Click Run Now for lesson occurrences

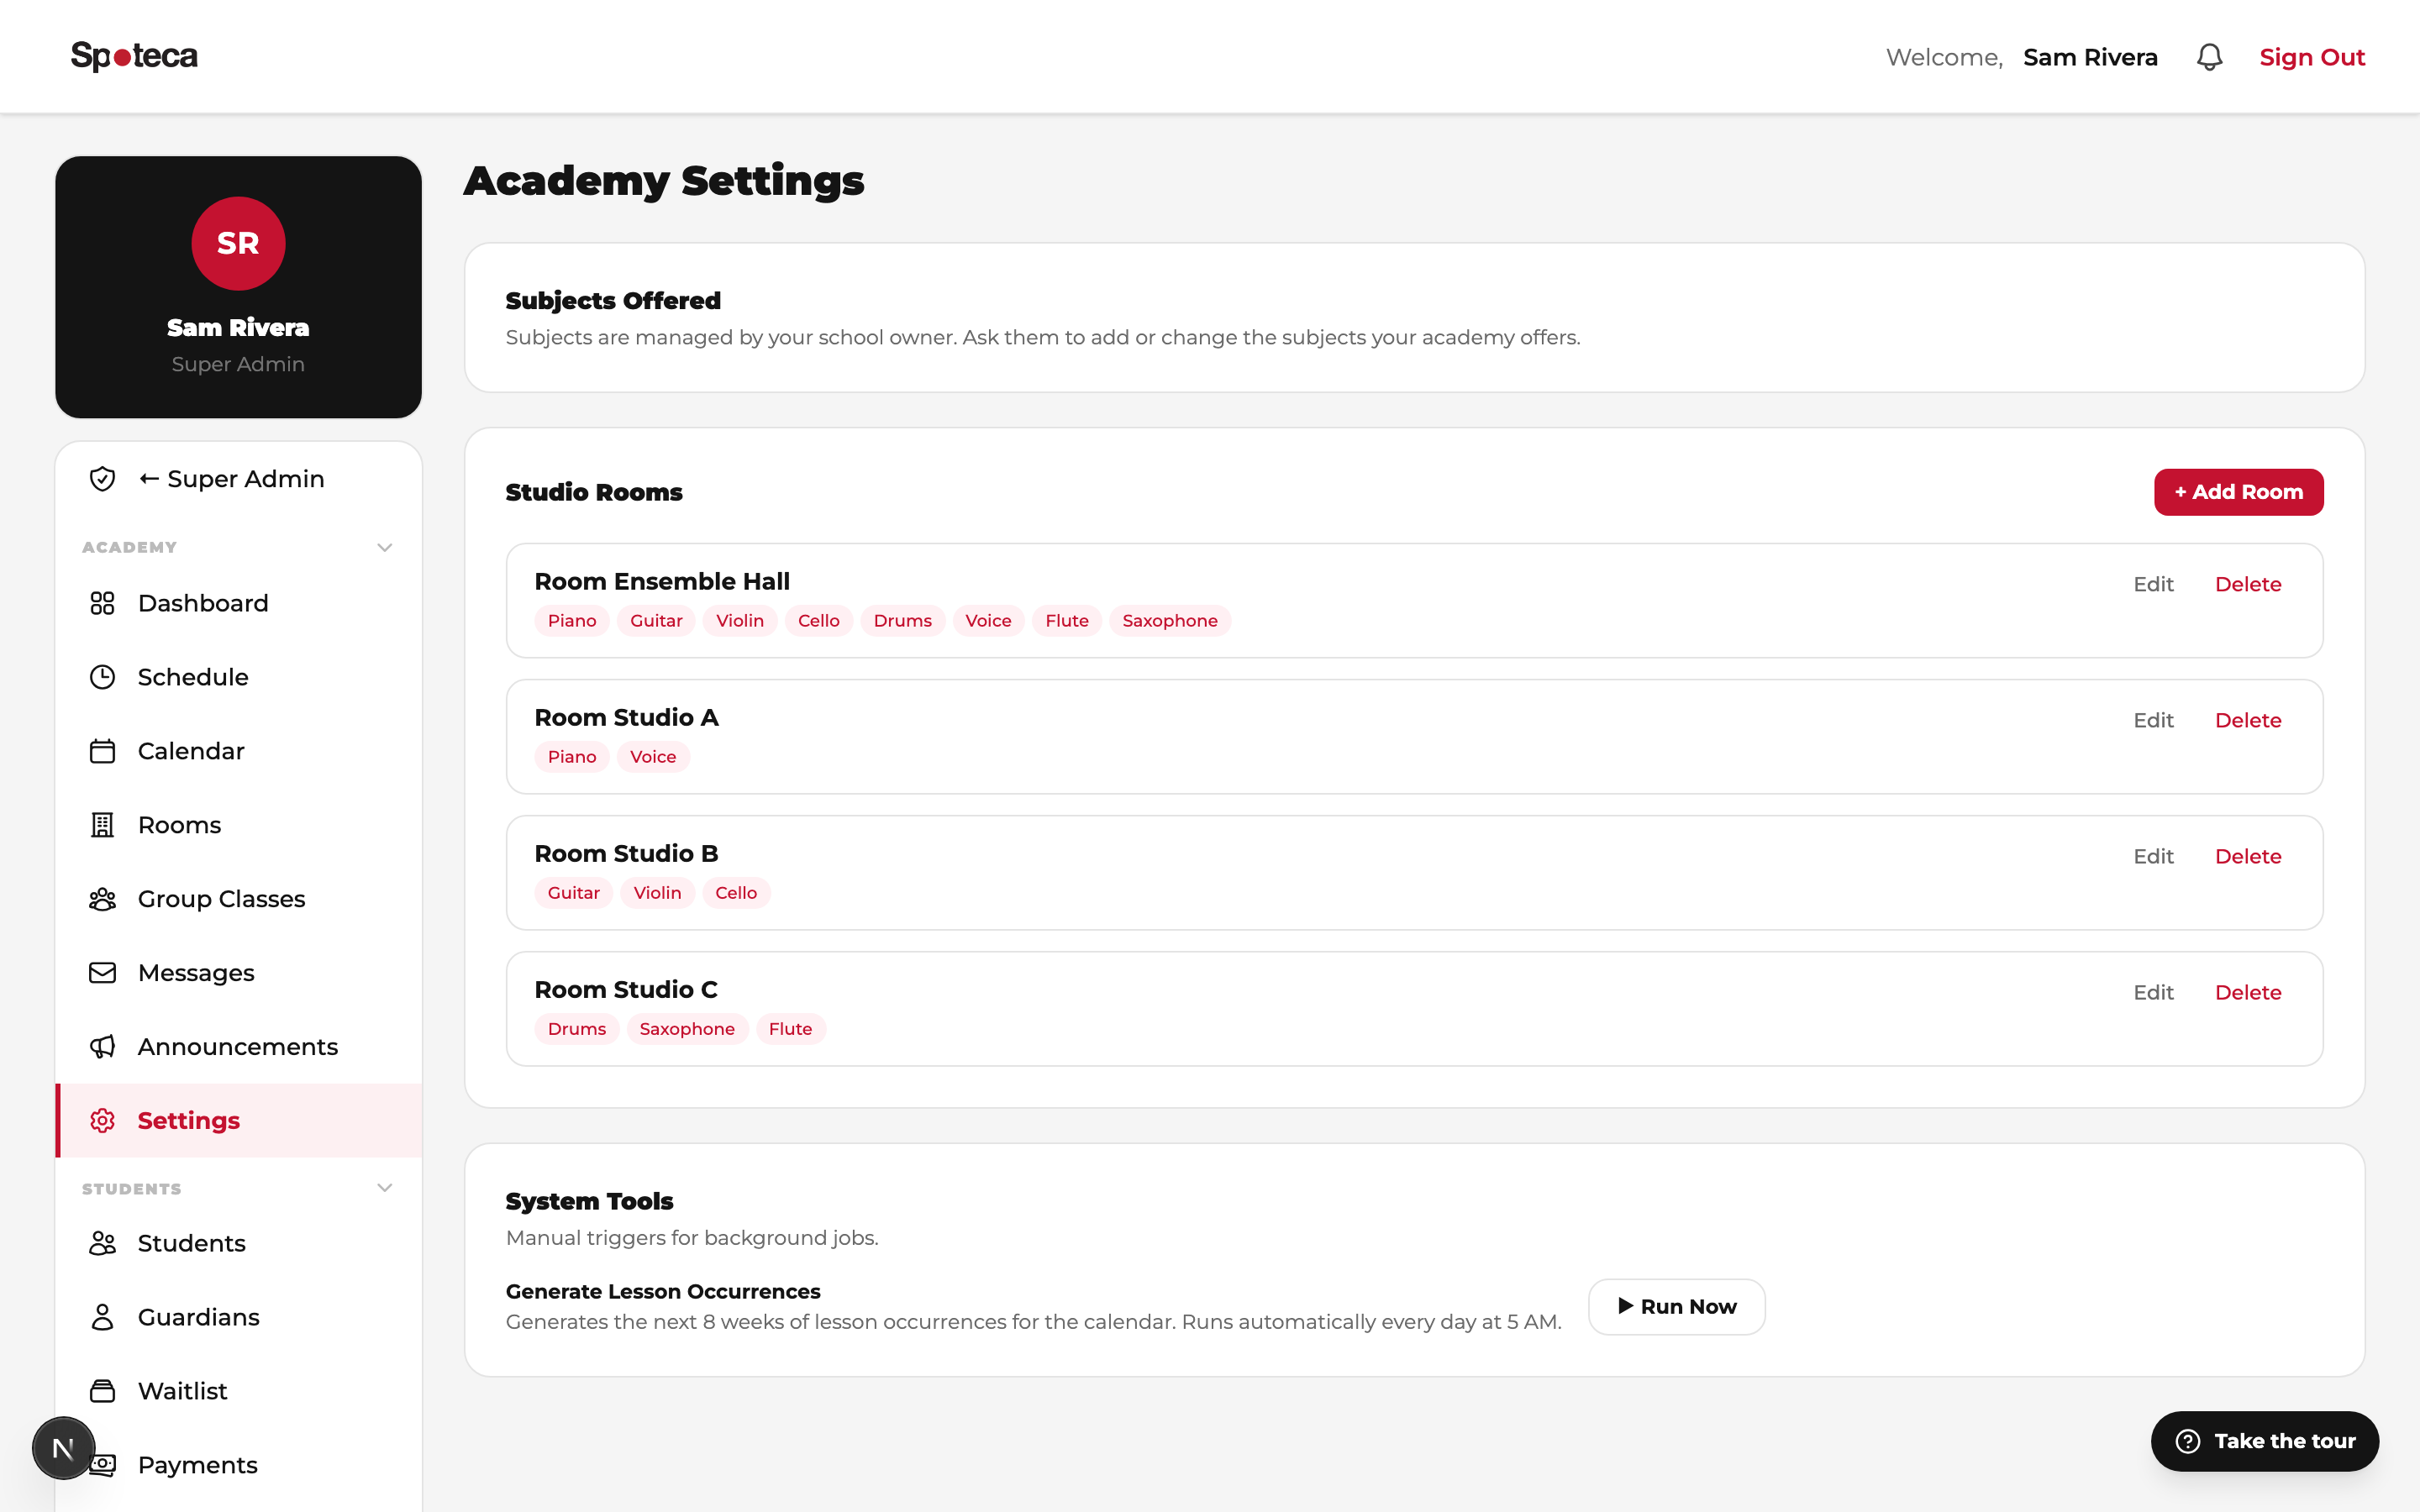pos(1677,1306)
